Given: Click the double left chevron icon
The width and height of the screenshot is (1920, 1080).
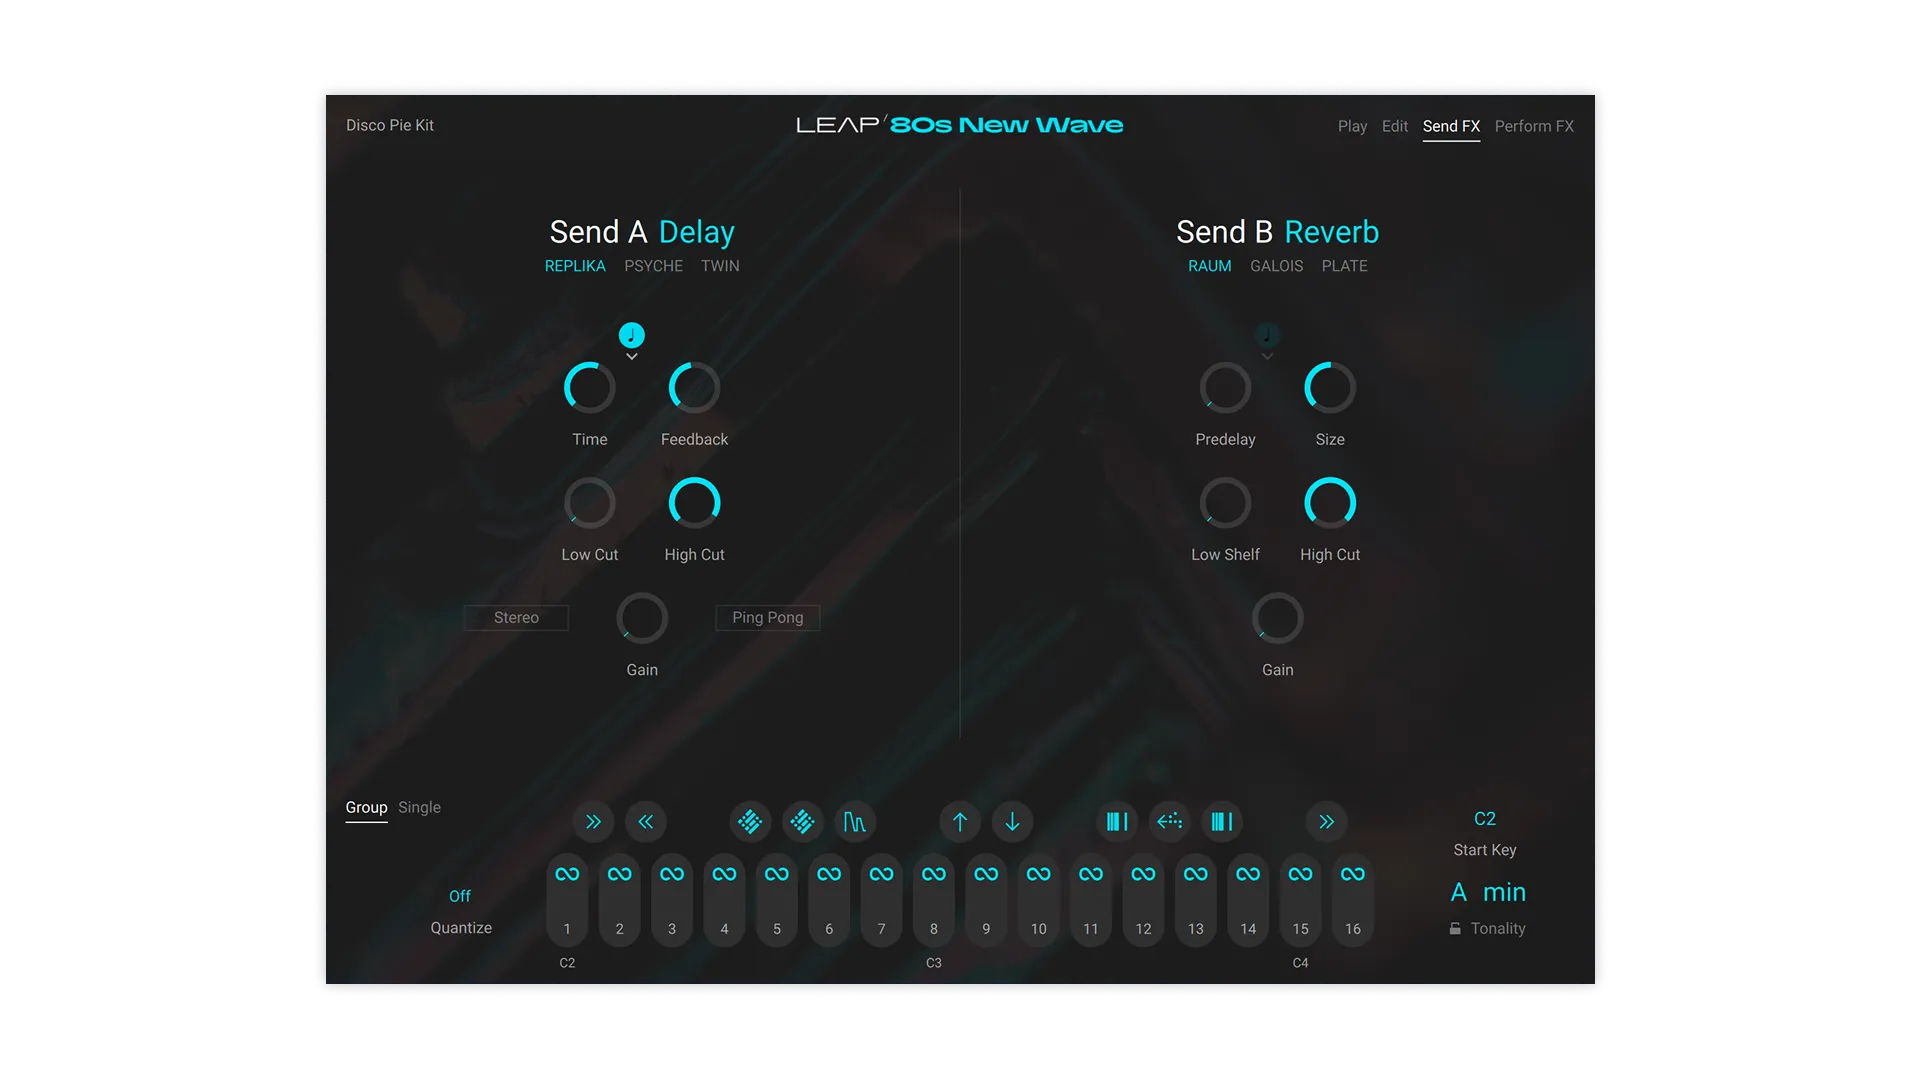Looking at the screenshot, I should [646, 822].
